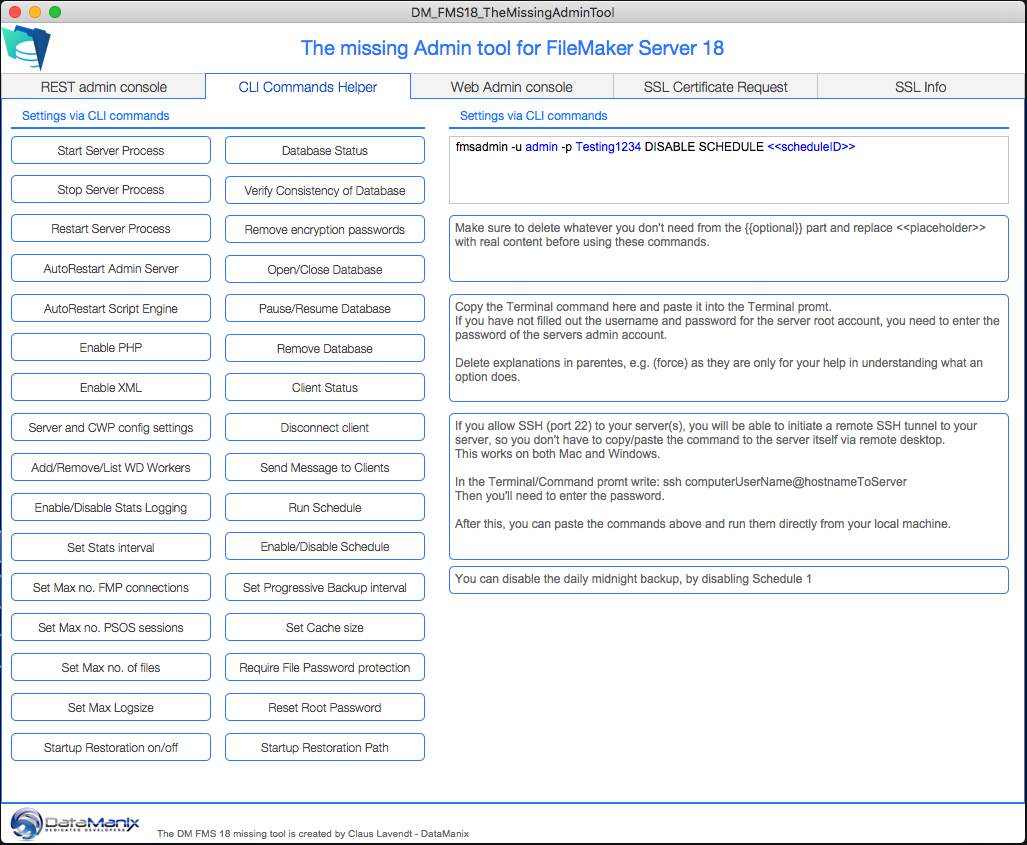This screenshot has height=845, width=1027.
Task: Click the Set Stats interval button
Action: (x=111, y=548)
